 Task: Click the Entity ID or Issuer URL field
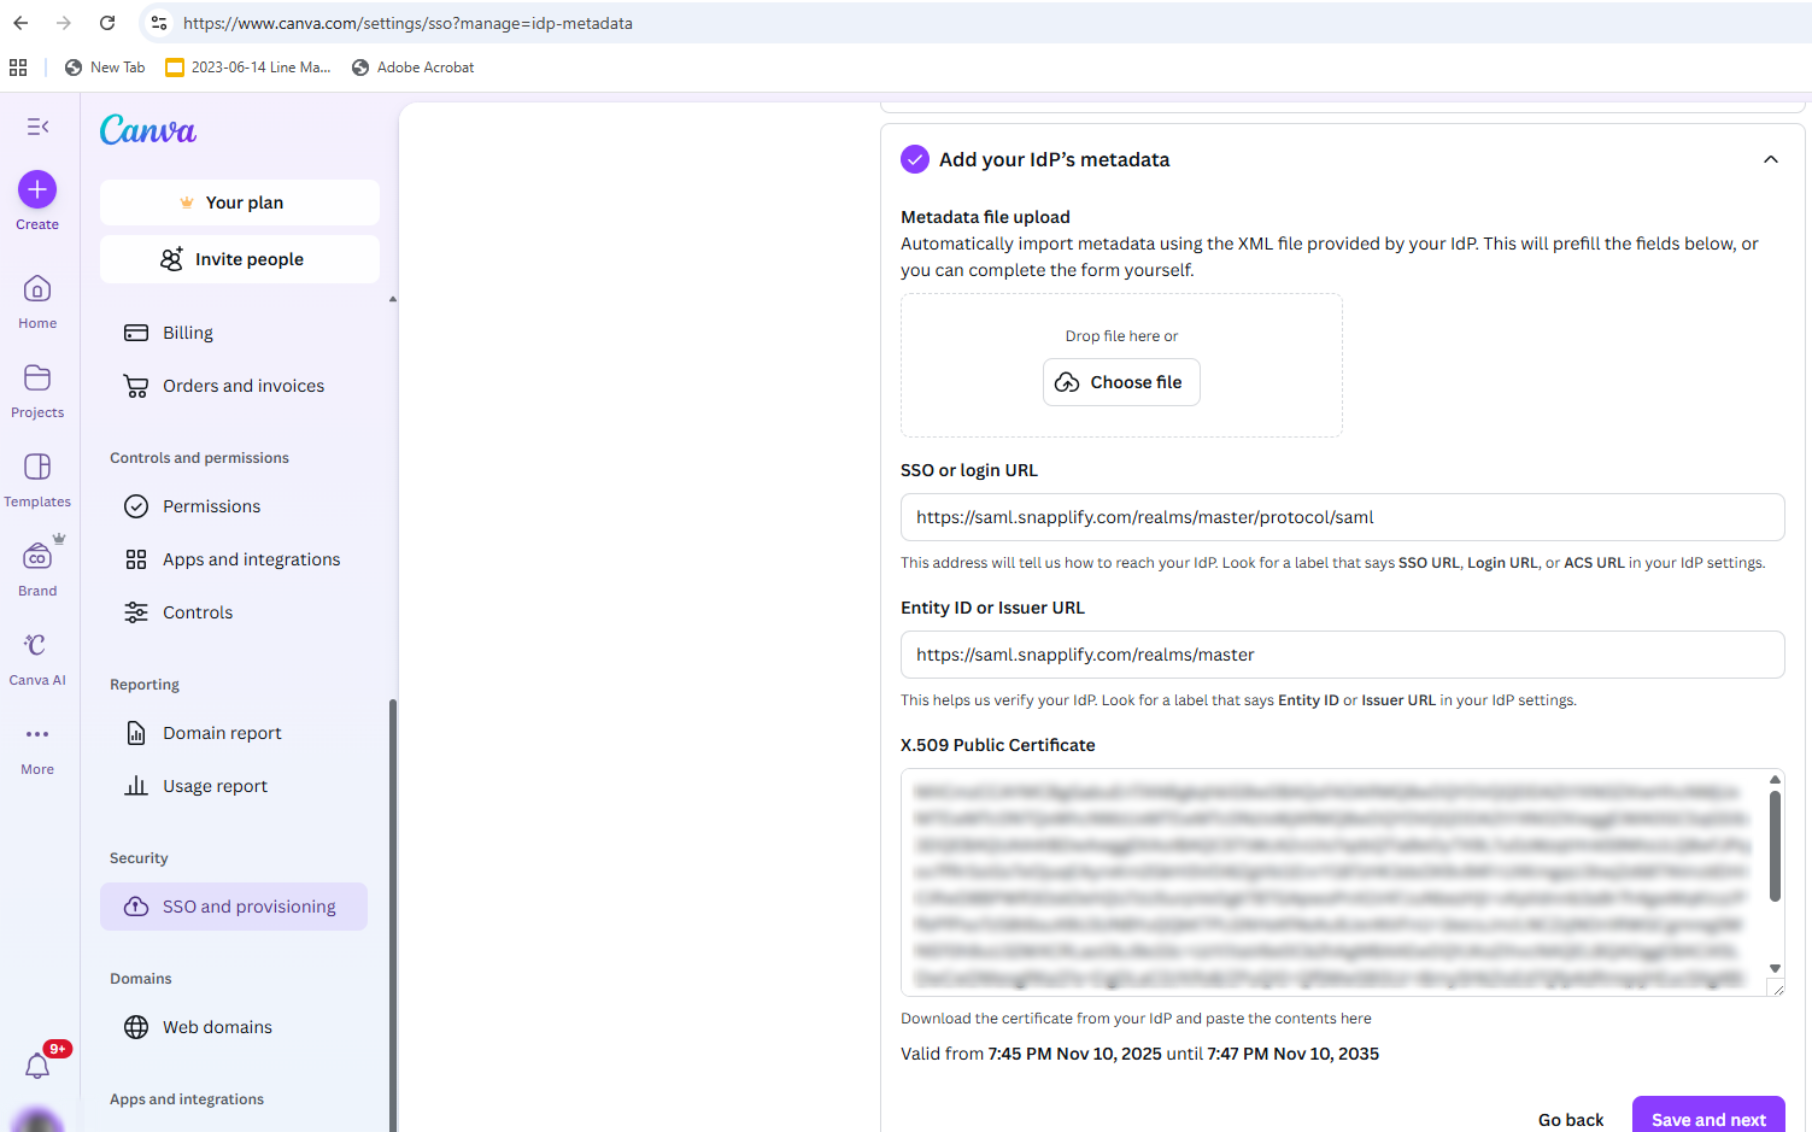click(1342, 654)
